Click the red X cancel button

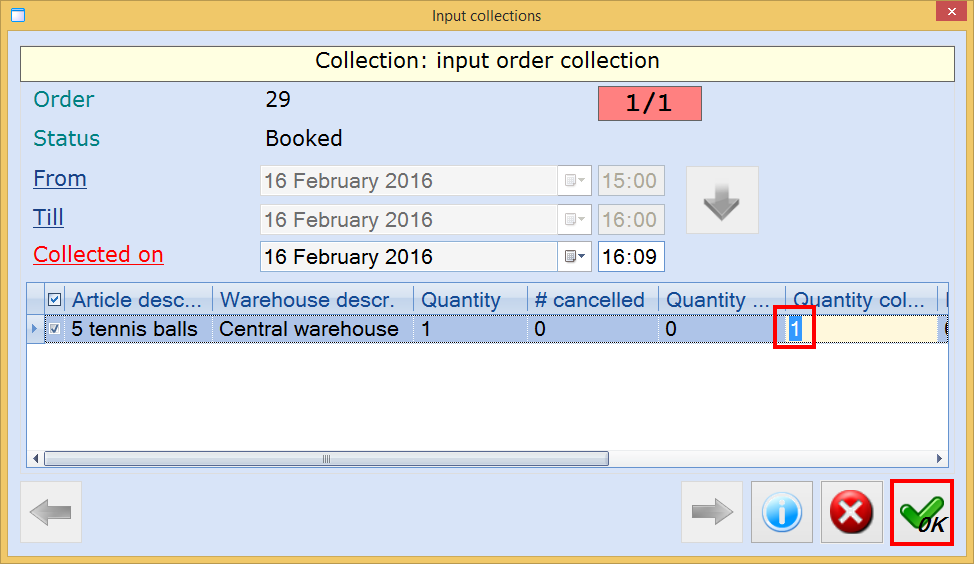tap(851, 513)
